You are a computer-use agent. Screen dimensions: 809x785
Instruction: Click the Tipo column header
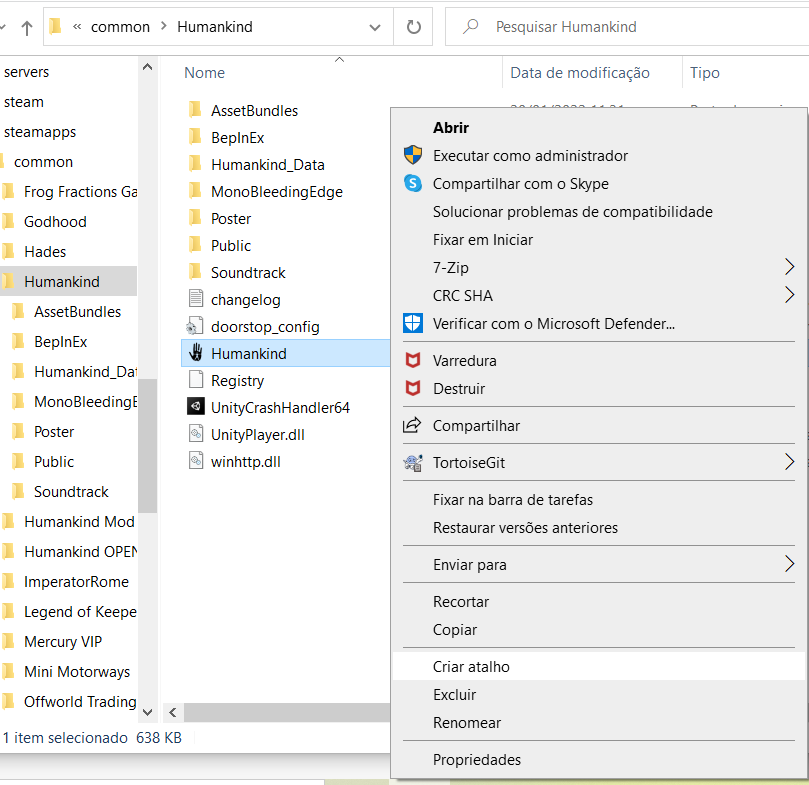pyautogui.click(x=705, y=73)
